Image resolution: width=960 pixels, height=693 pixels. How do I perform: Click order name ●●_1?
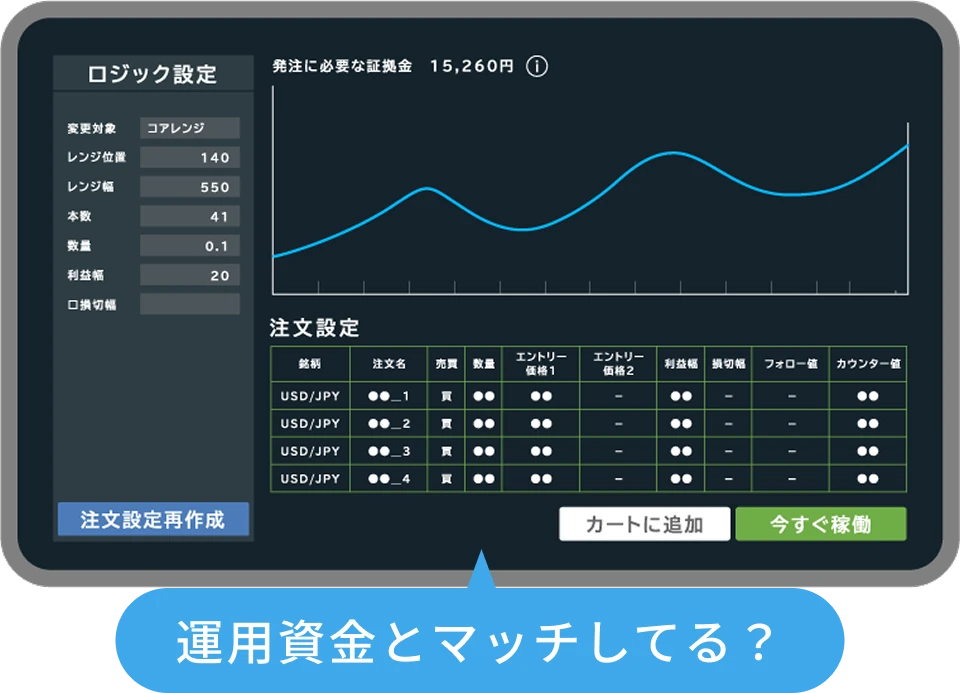tap(389, 396)
